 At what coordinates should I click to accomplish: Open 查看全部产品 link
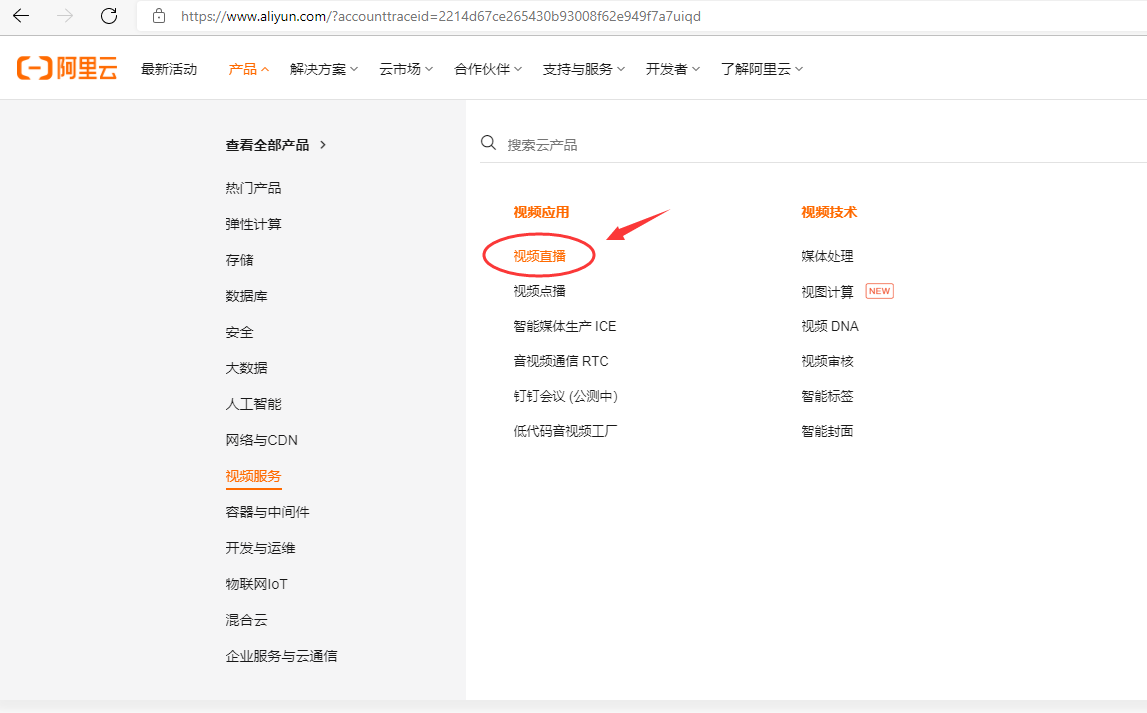(276, 145)
